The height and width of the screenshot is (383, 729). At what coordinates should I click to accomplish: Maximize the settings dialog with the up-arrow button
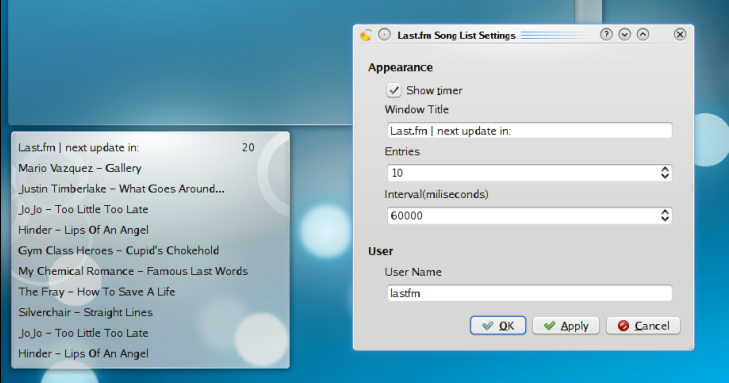[x=643, y=34]
